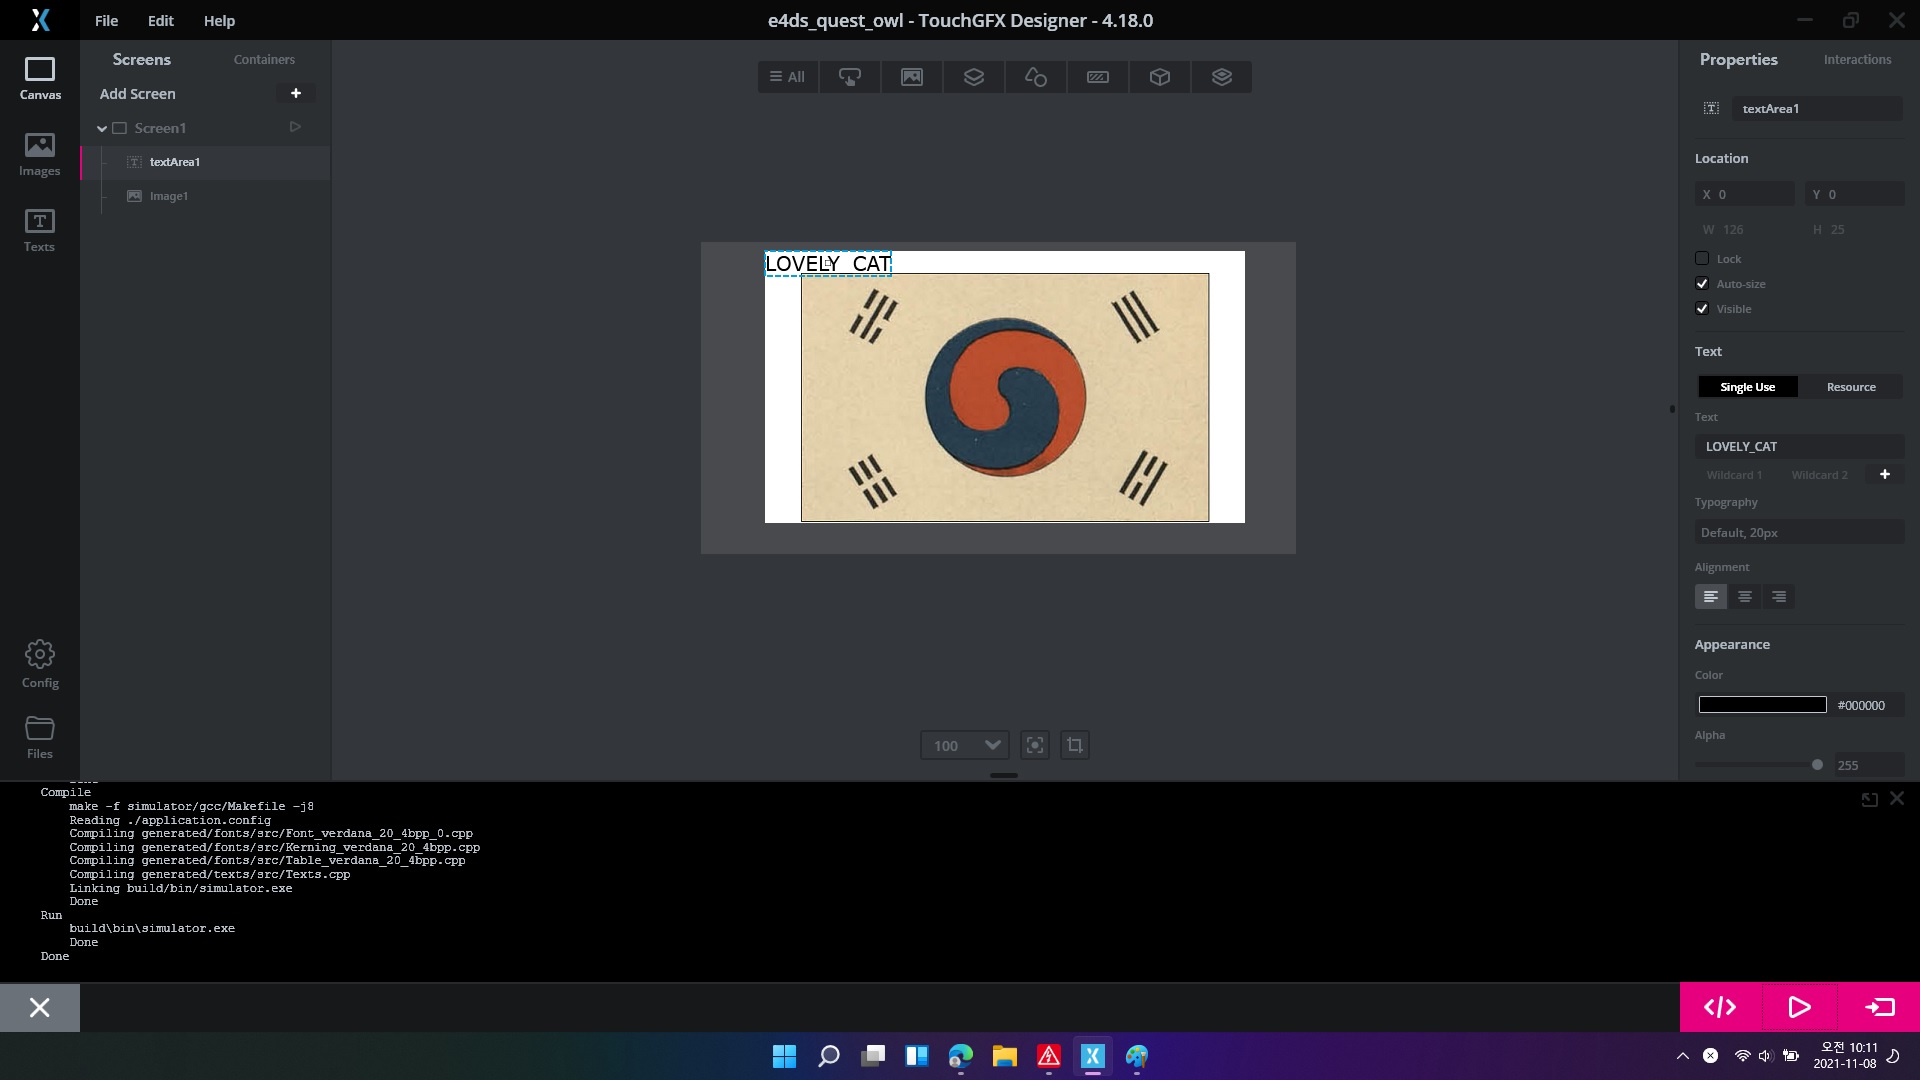Switch text mode to Resource

click(x=1851, y=387)
